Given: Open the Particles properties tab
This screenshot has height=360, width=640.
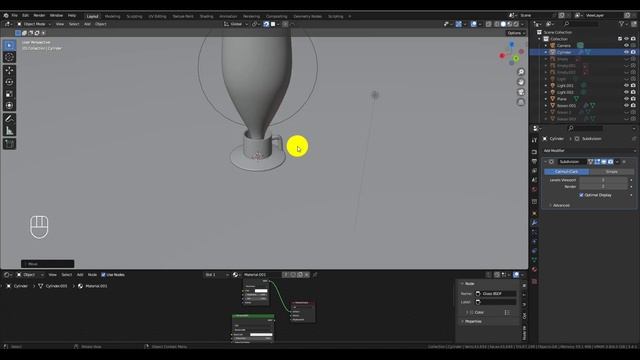Looking at the screenshot, I should 534,232.
